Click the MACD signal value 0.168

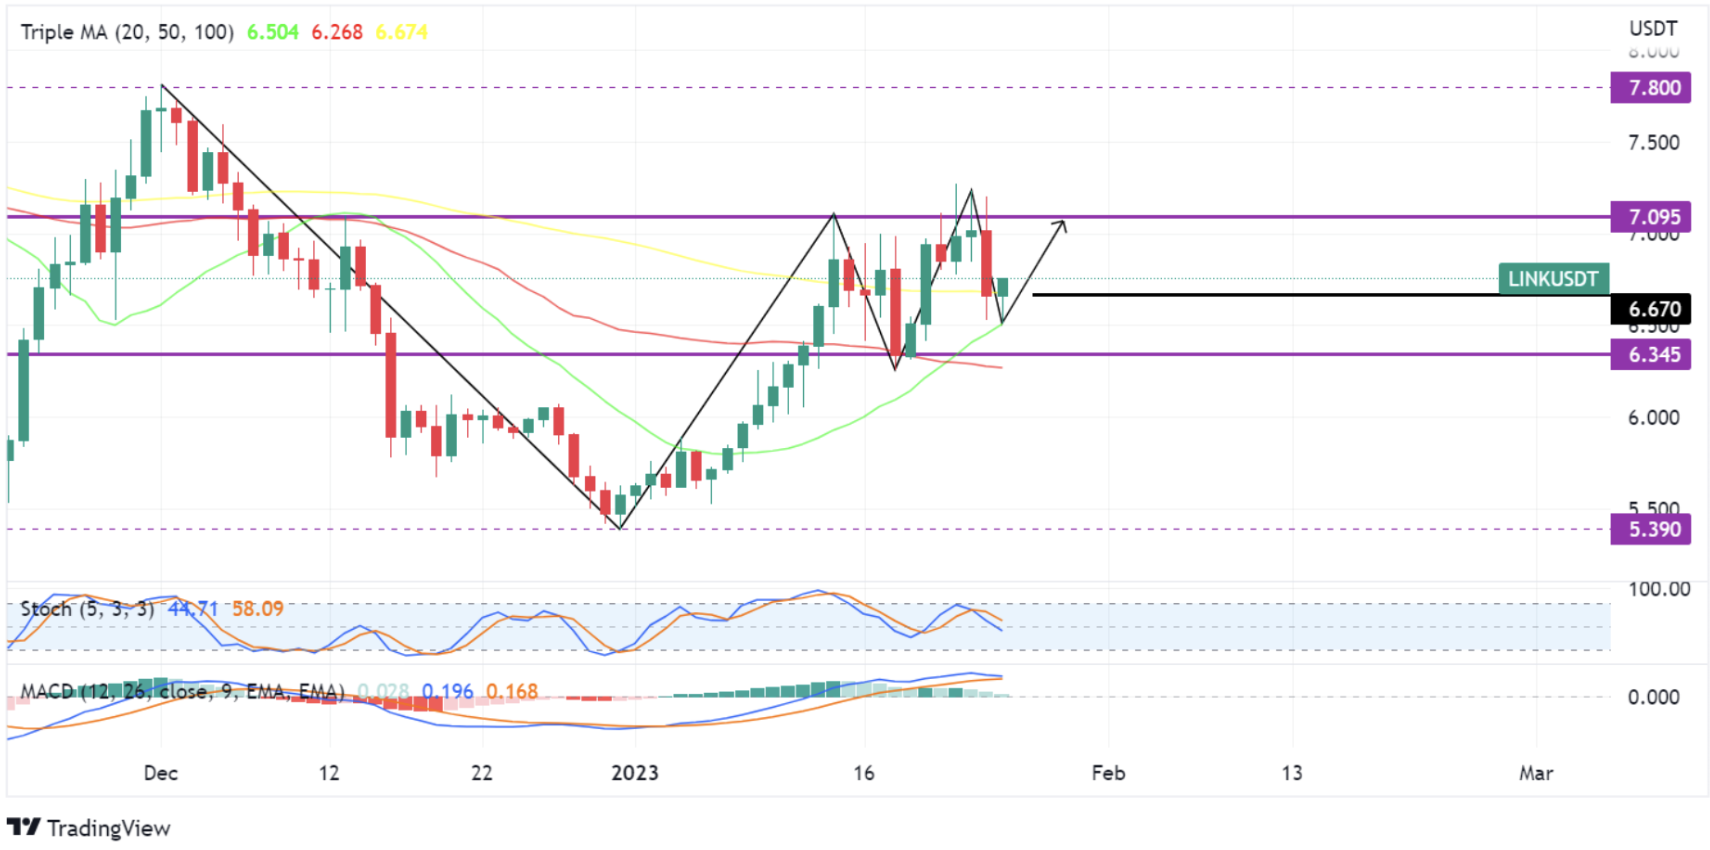(x=512, y=692)
